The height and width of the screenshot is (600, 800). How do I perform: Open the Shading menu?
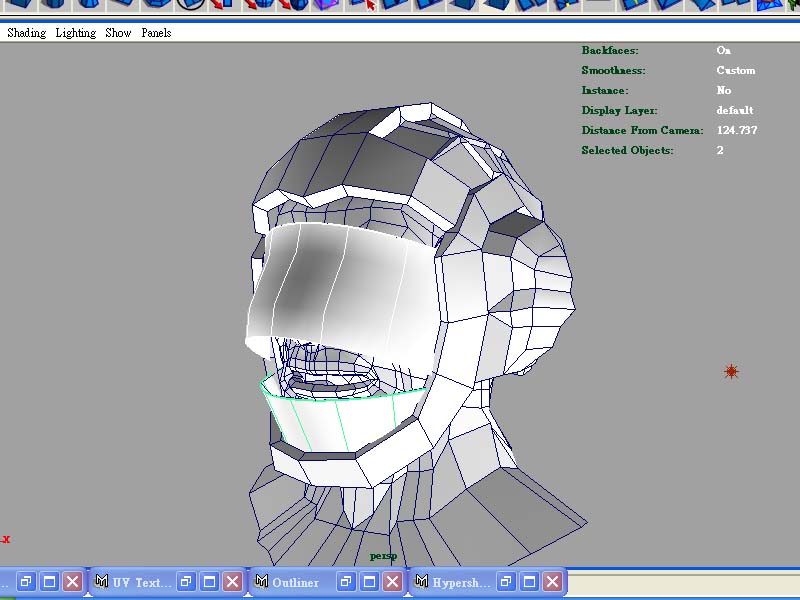click(27, 33)
